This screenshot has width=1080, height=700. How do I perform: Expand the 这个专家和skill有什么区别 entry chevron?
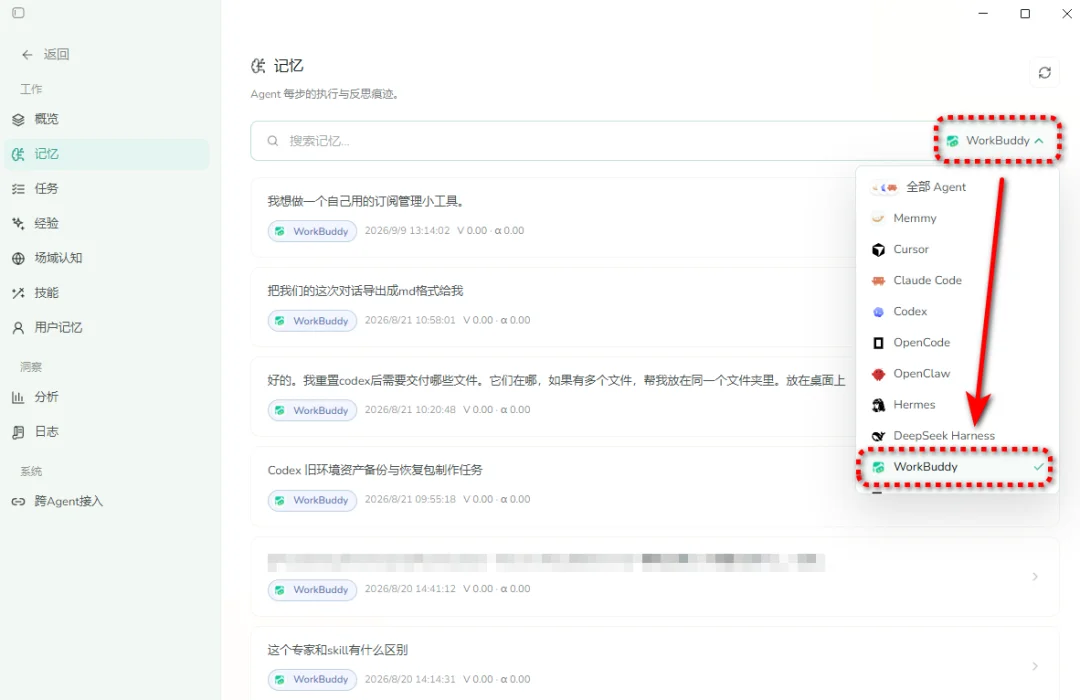click(1035, 666)
